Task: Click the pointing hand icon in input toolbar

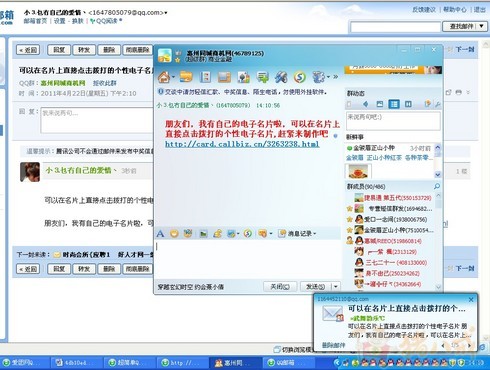Action: 262,234
